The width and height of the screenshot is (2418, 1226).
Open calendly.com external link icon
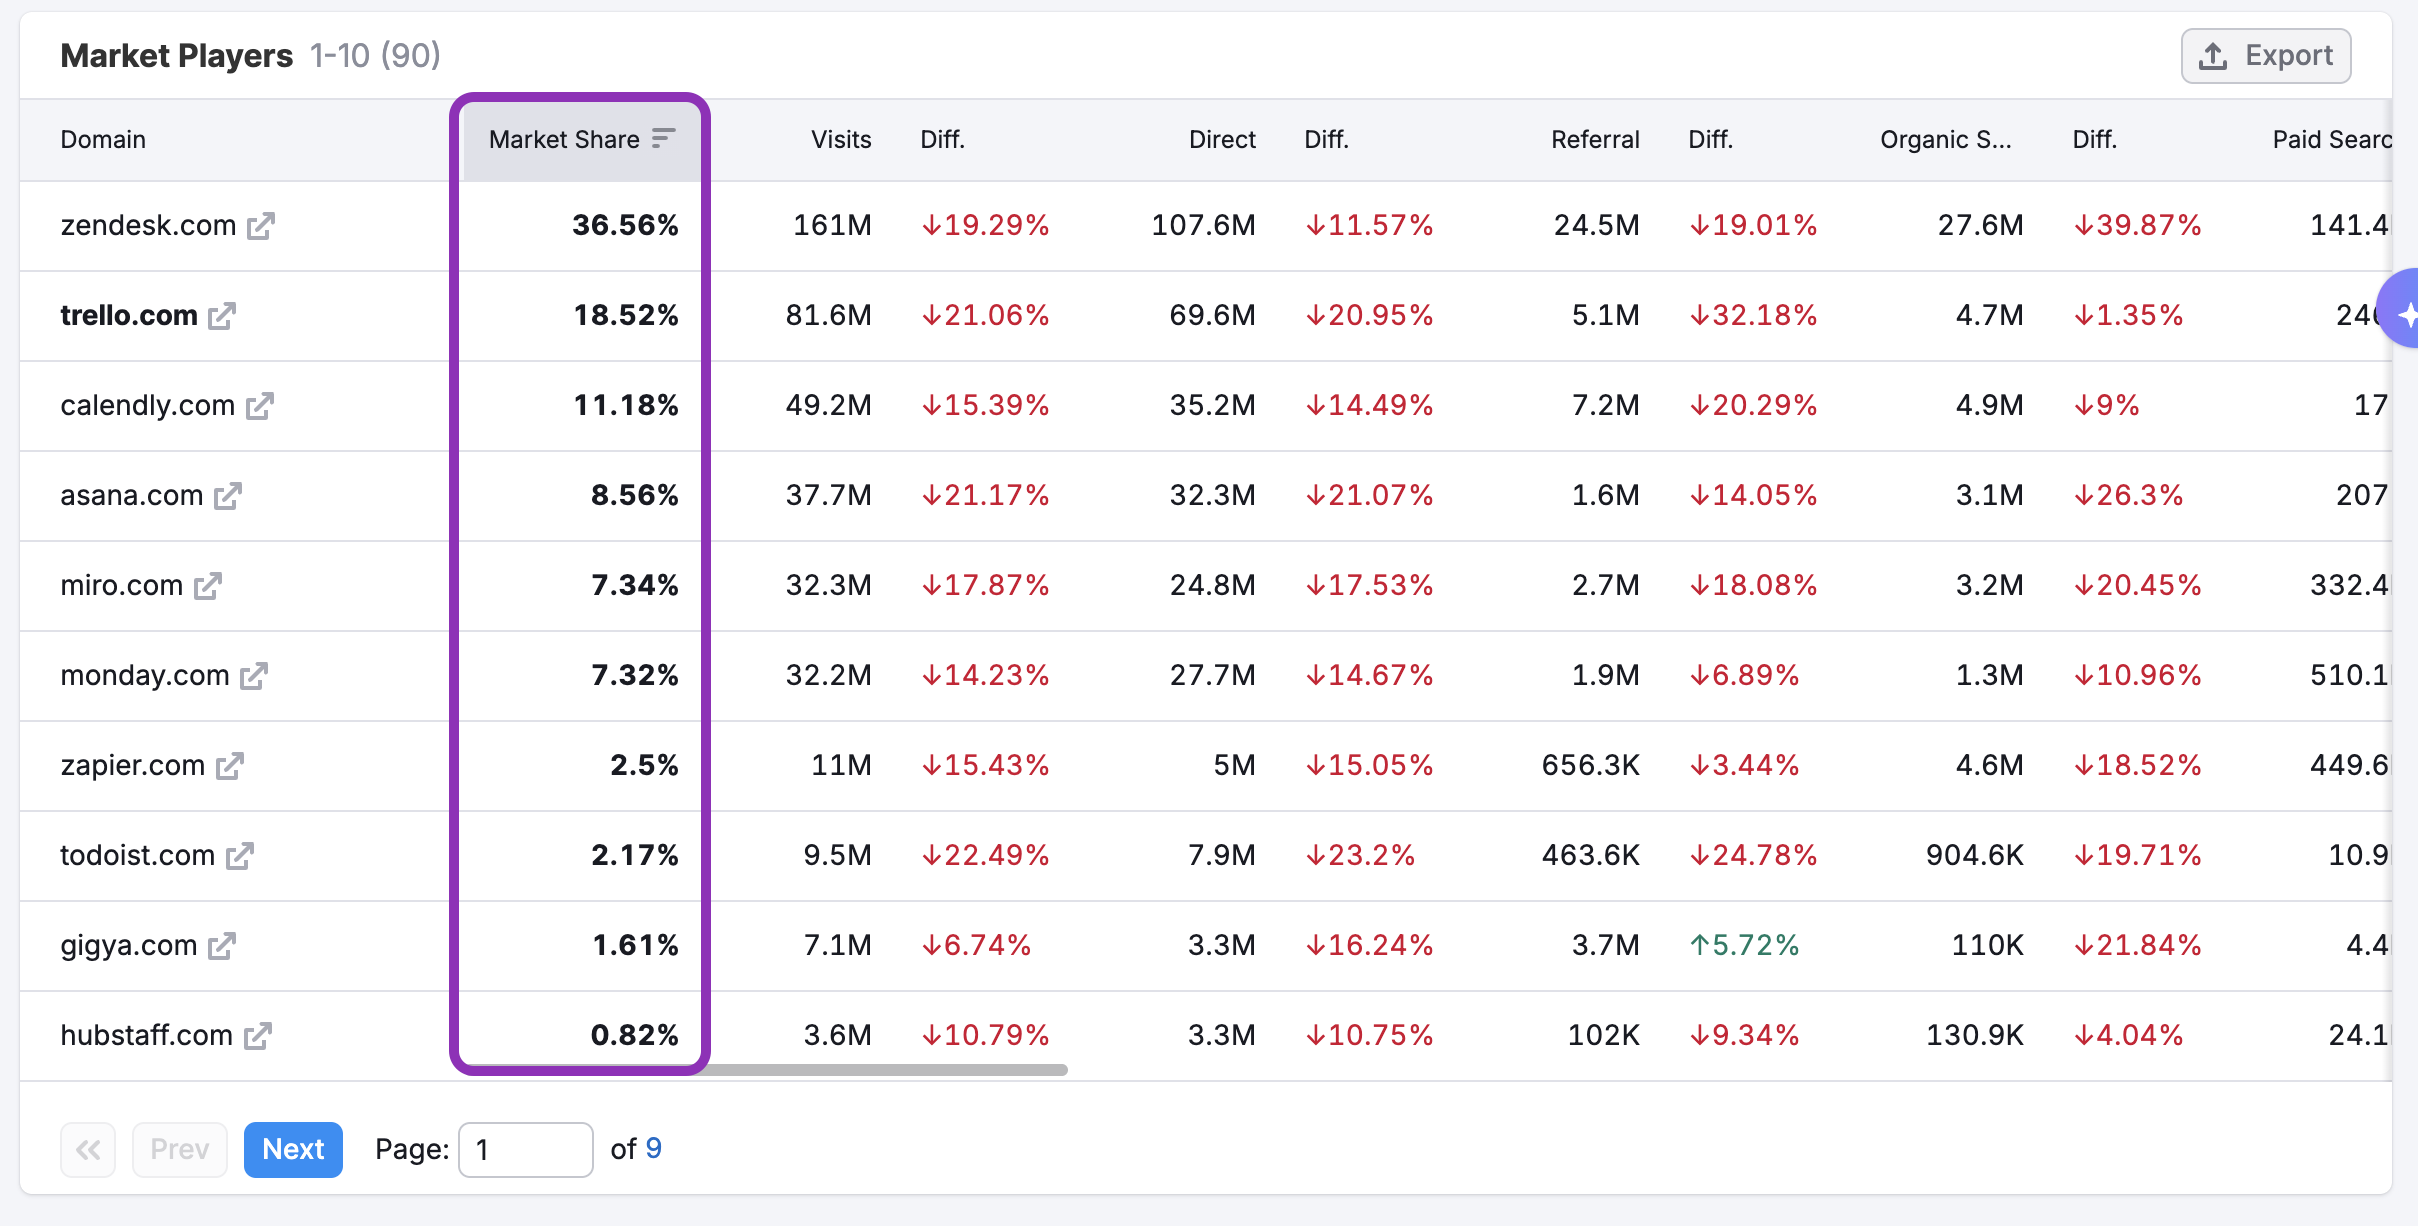[x=260, y=406]
